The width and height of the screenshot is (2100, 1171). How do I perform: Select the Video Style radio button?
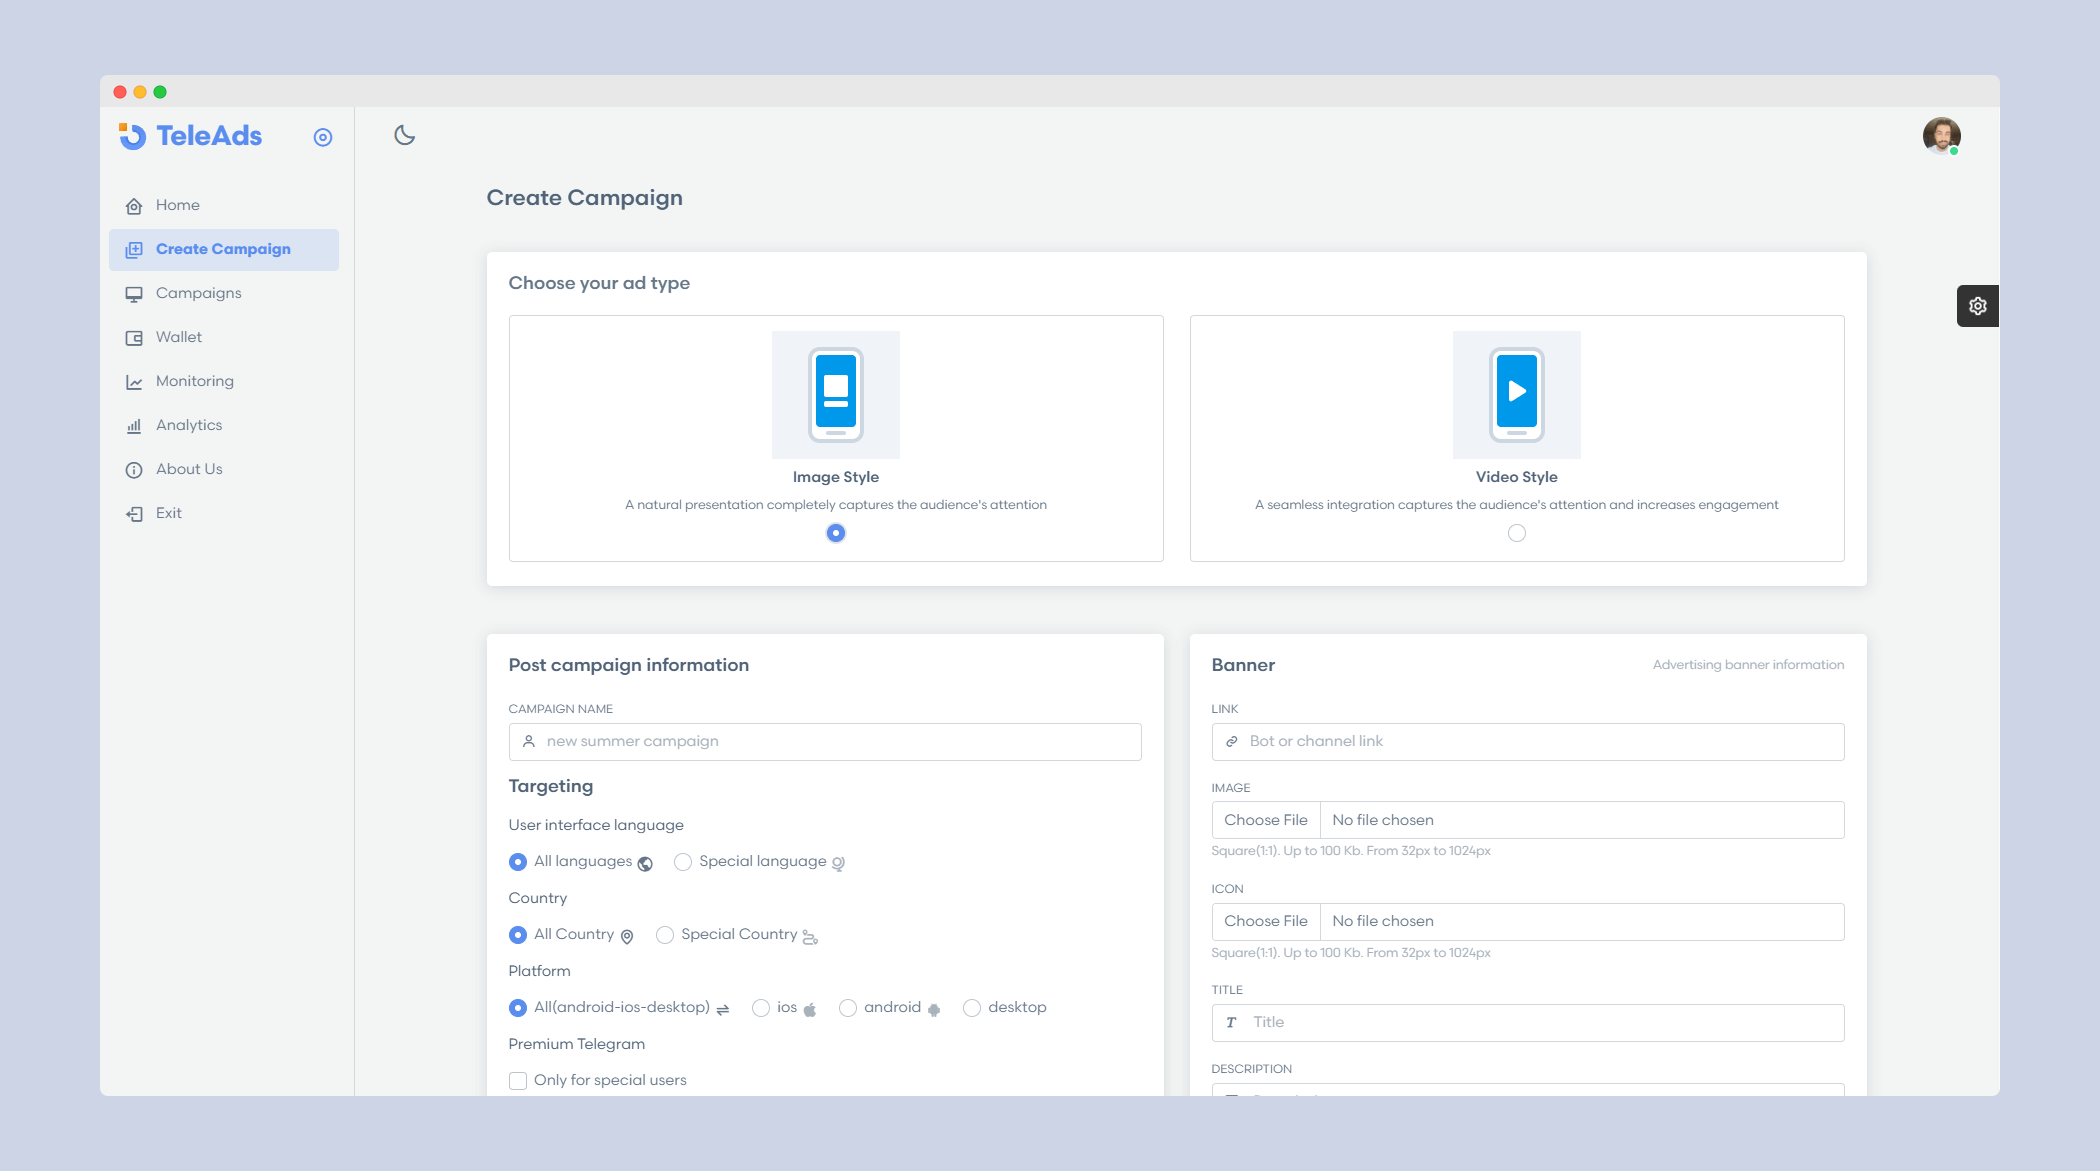(x=1516, y=533)
